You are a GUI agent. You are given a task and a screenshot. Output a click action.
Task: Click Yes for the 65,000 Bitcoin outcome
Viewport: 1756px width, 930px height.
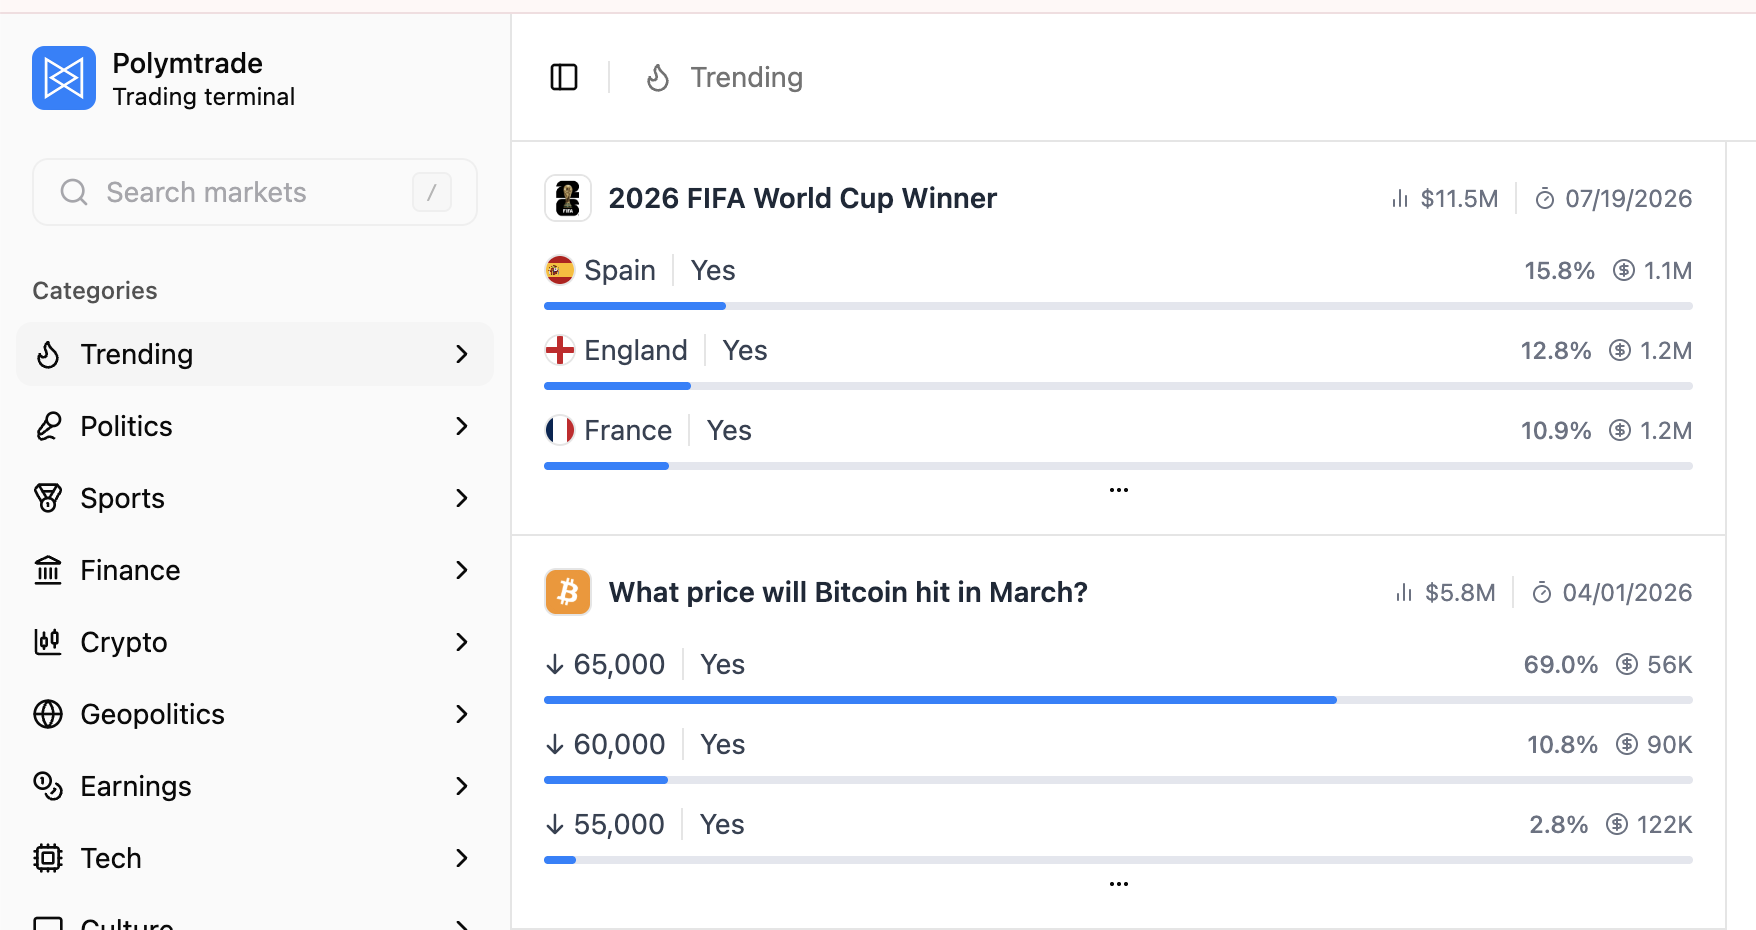point(722,663)
